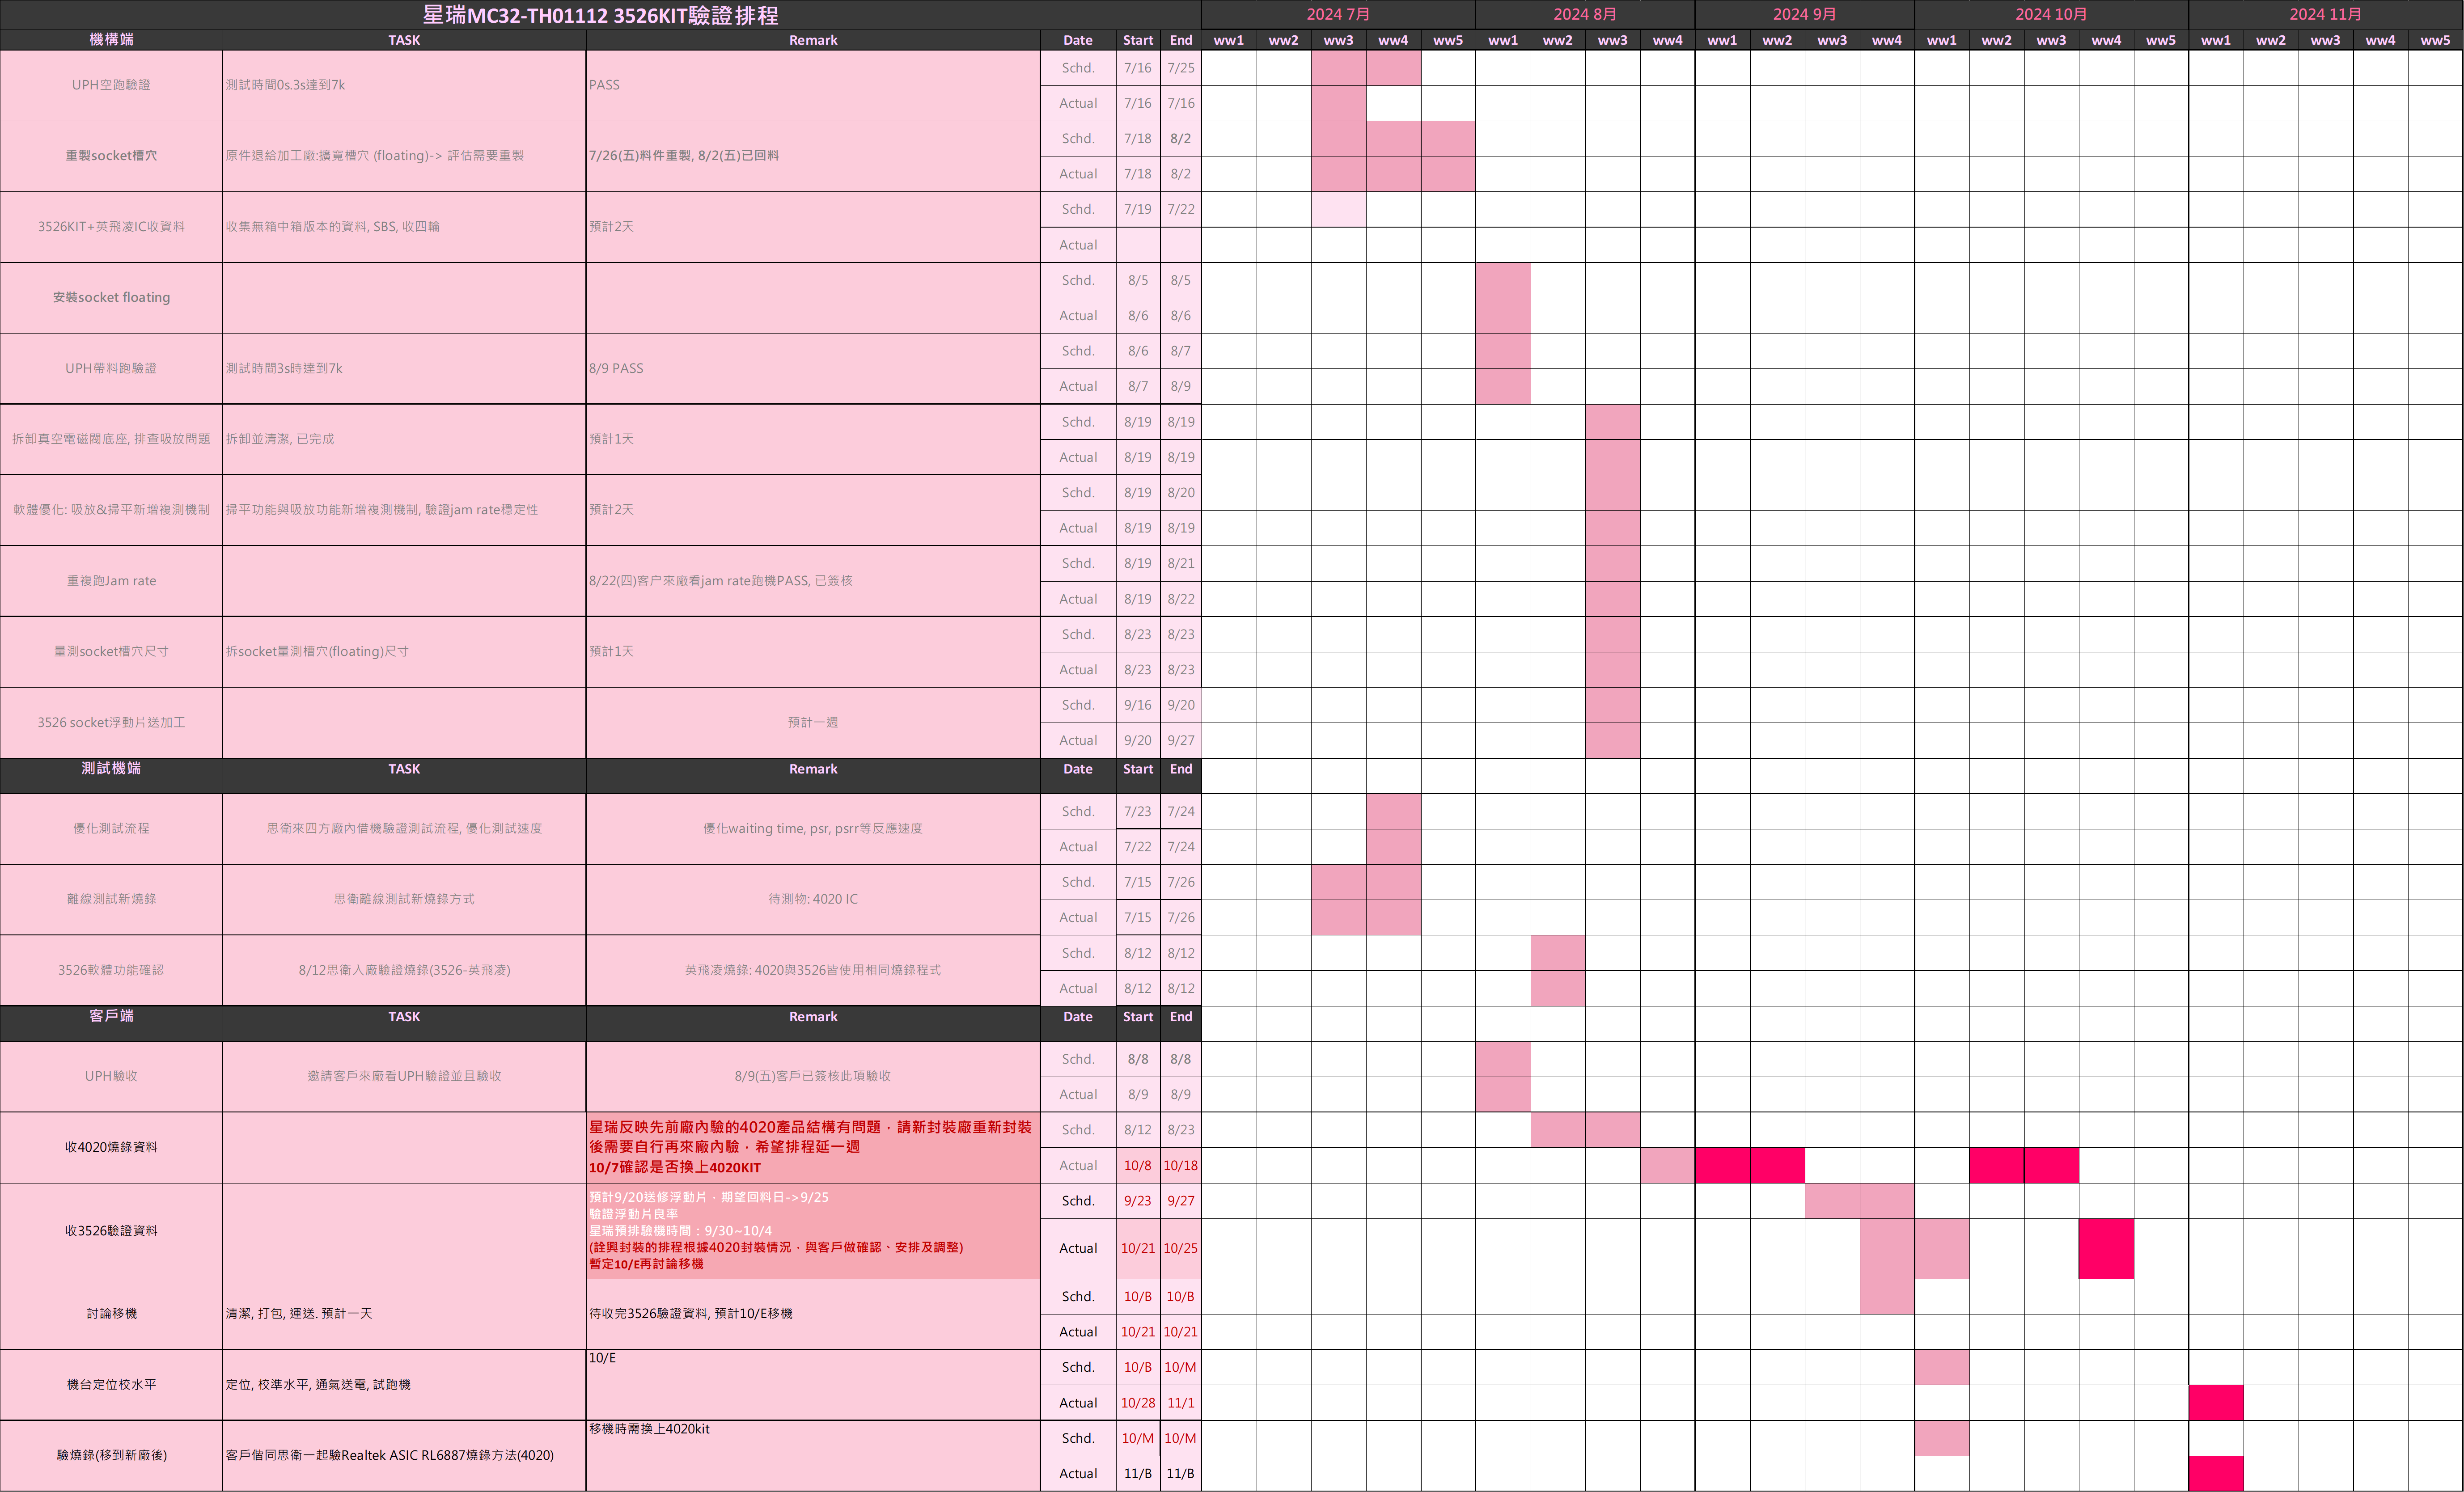2464x1492 pixels.
Task: Click hot pink November ww1 bar for 驗燒錄 Actual
Action: point(2216,1474)
